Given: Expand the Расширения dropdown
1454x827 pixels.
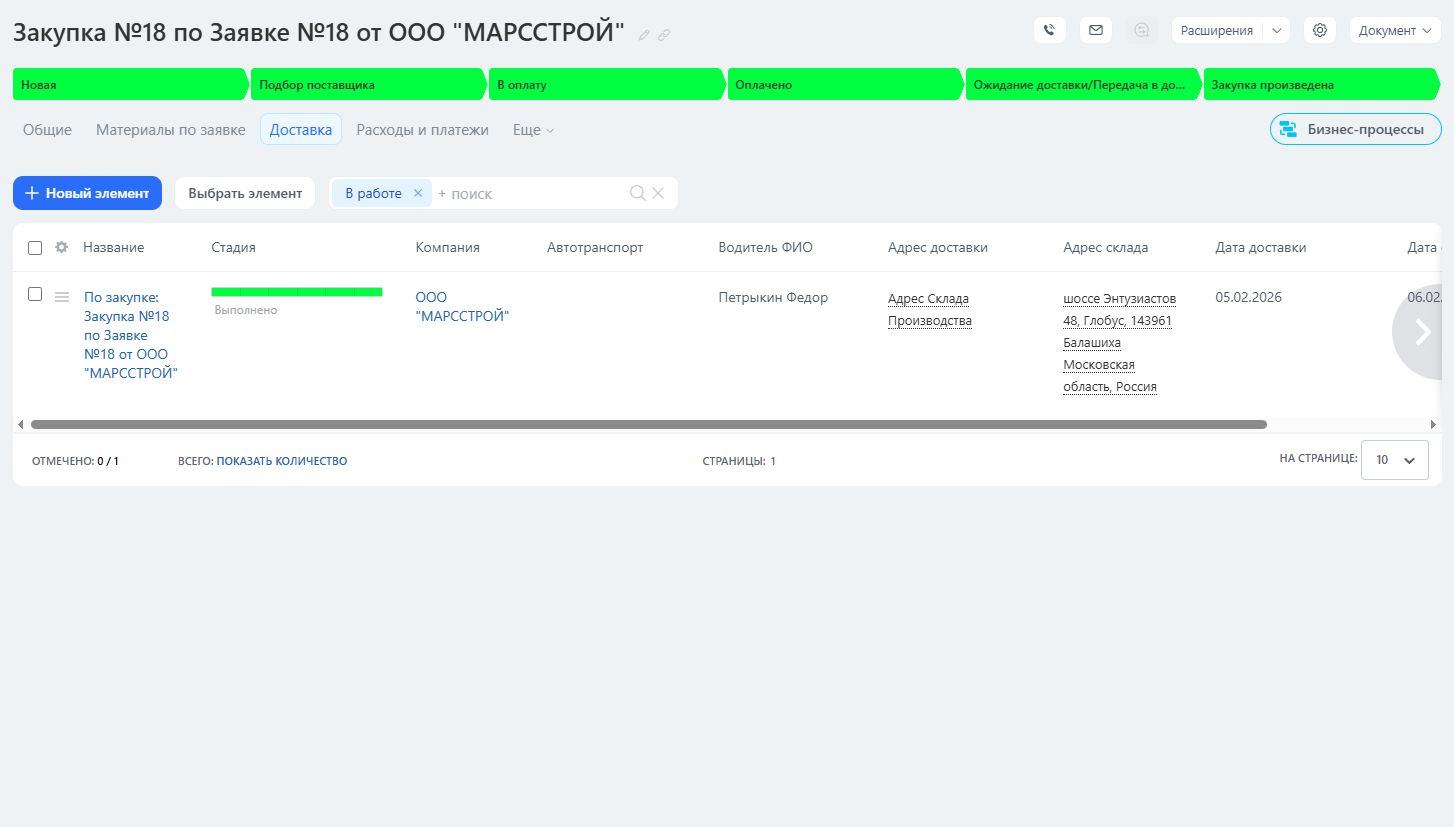Looking at the screenshot, I should (x=1276, y=30).
